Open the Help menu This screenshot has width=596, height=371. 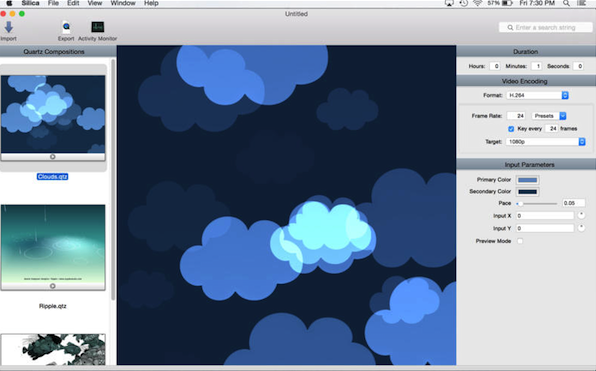click(151, 3)
